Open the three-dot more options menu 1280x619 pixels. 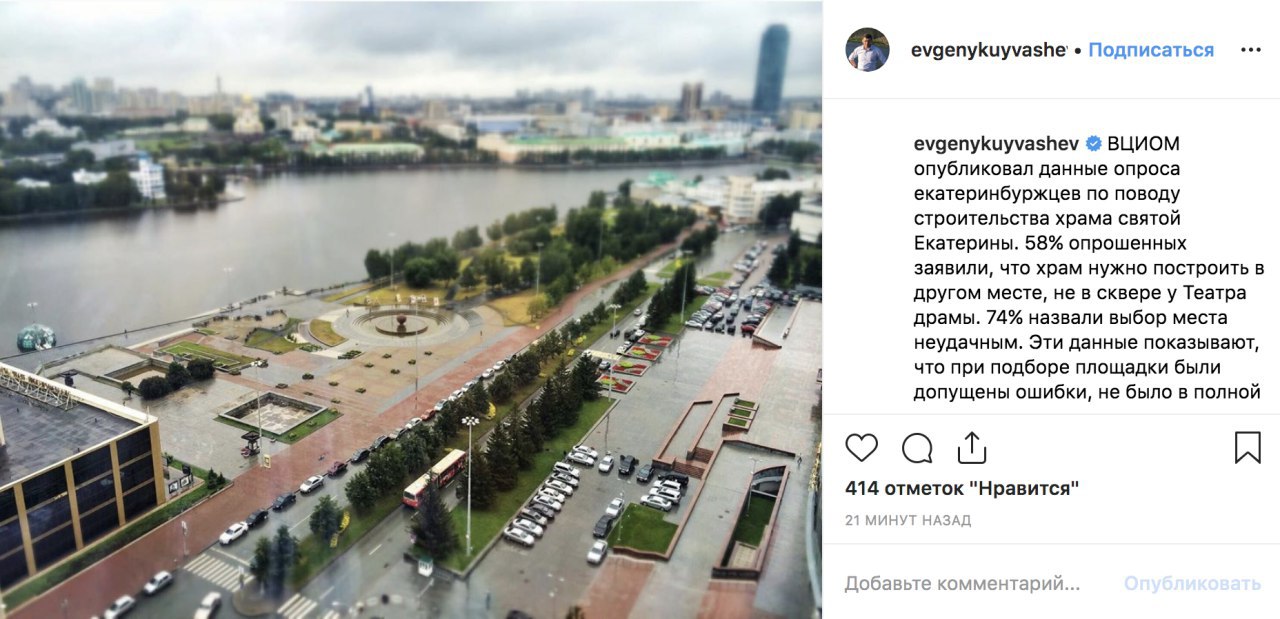pyautogui.click(x=1251, y=50)
